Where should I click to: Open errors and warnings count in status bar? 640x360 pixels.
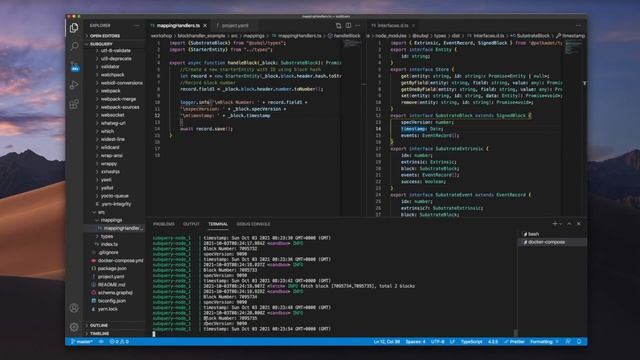[x=119, y=342]
